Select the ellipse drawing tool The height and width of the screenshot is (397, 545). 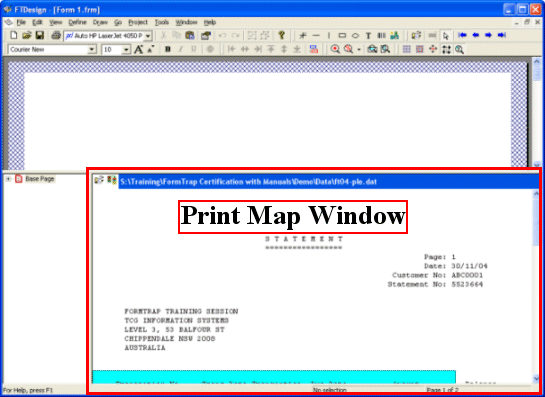coord(355,35)
